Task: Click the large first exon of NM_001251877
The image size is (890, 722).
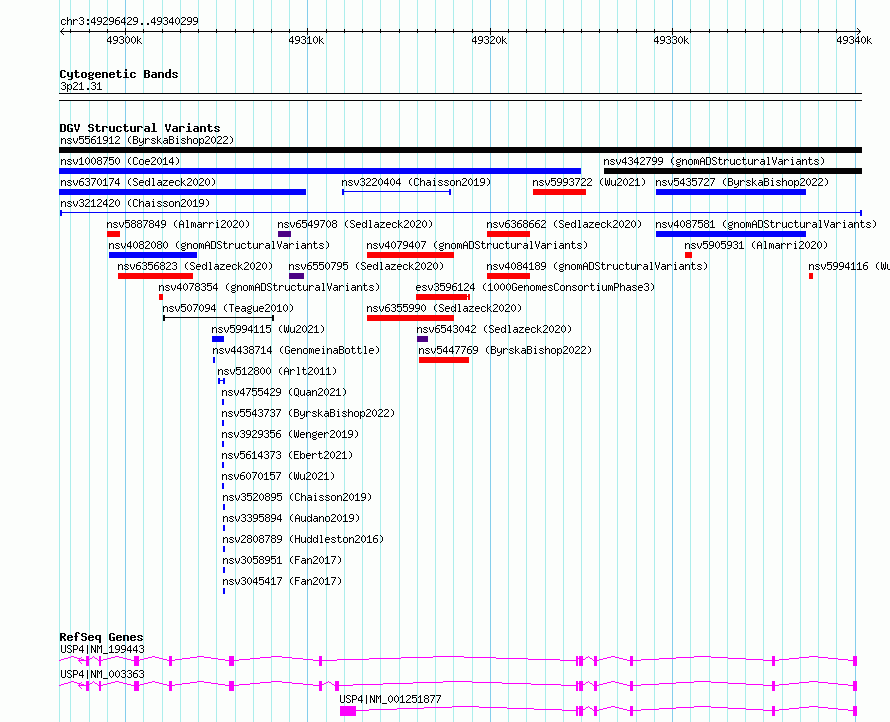Action: 348,711
